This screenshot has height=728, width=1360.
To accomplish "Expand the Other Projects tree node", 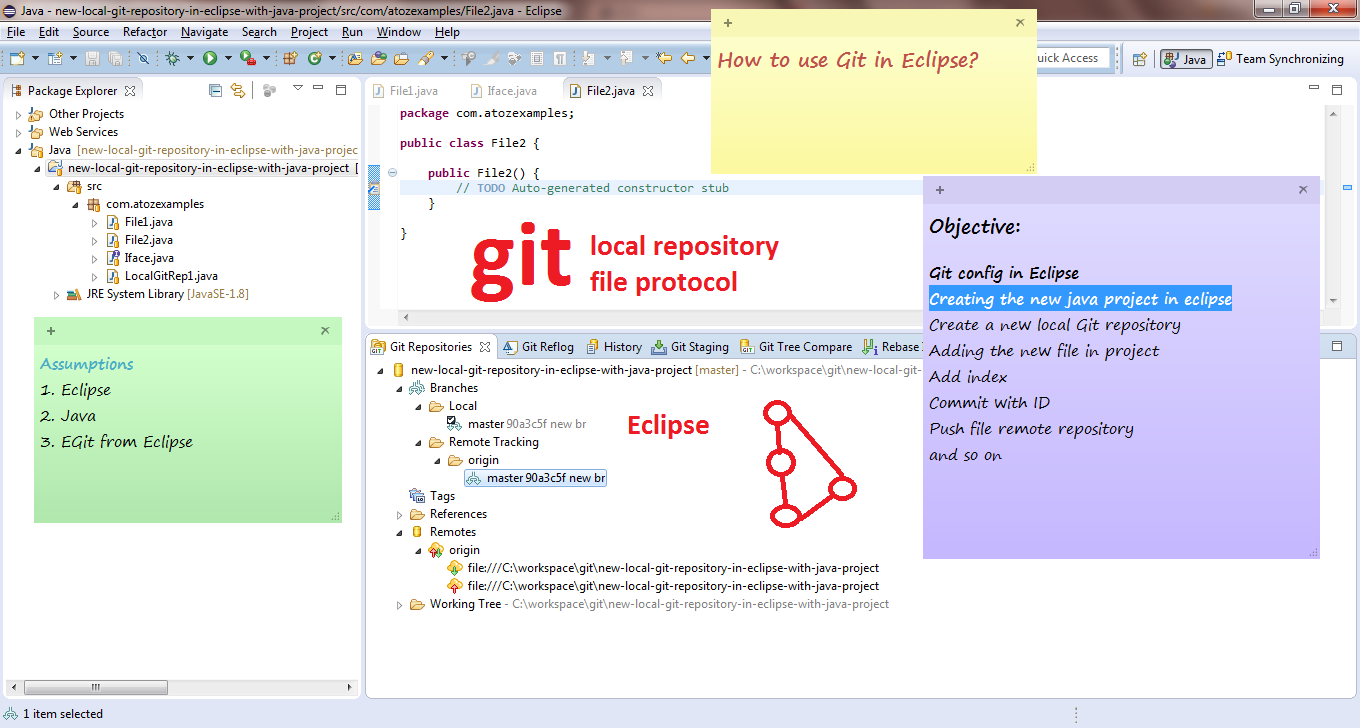I will point(18,114).
